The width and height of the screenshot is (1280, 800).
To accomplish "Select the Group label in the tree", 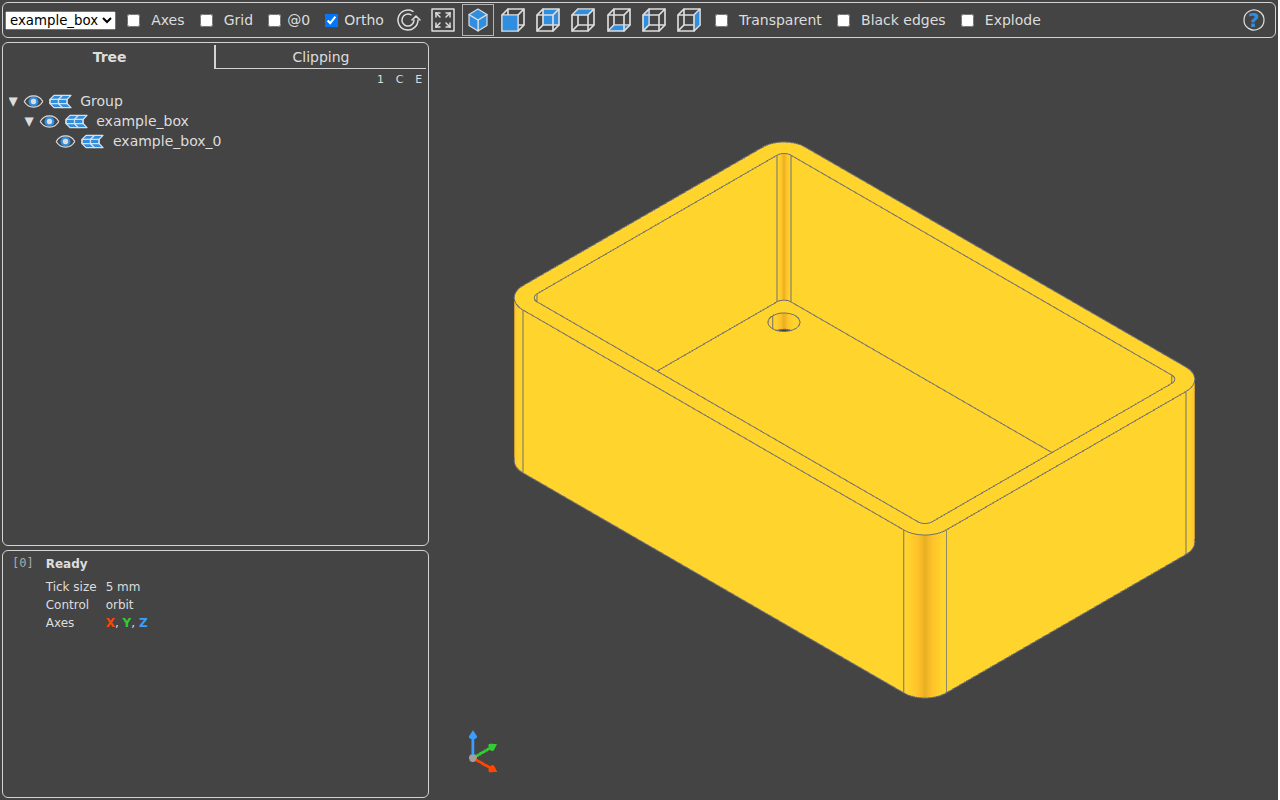I will [101, 101].
